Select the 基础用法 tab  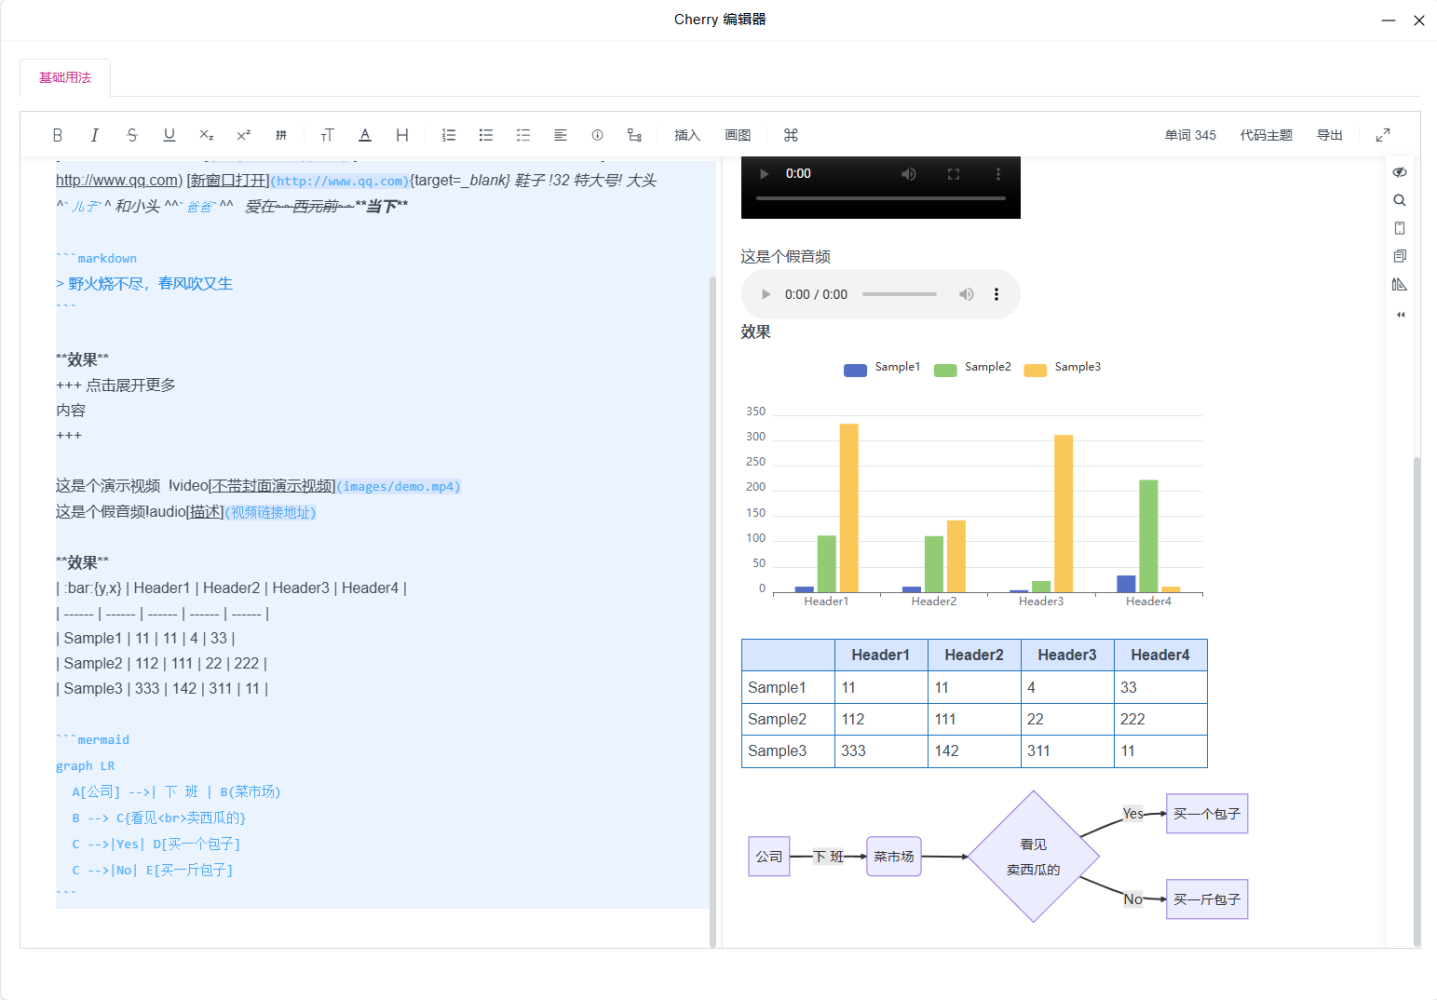65,78
